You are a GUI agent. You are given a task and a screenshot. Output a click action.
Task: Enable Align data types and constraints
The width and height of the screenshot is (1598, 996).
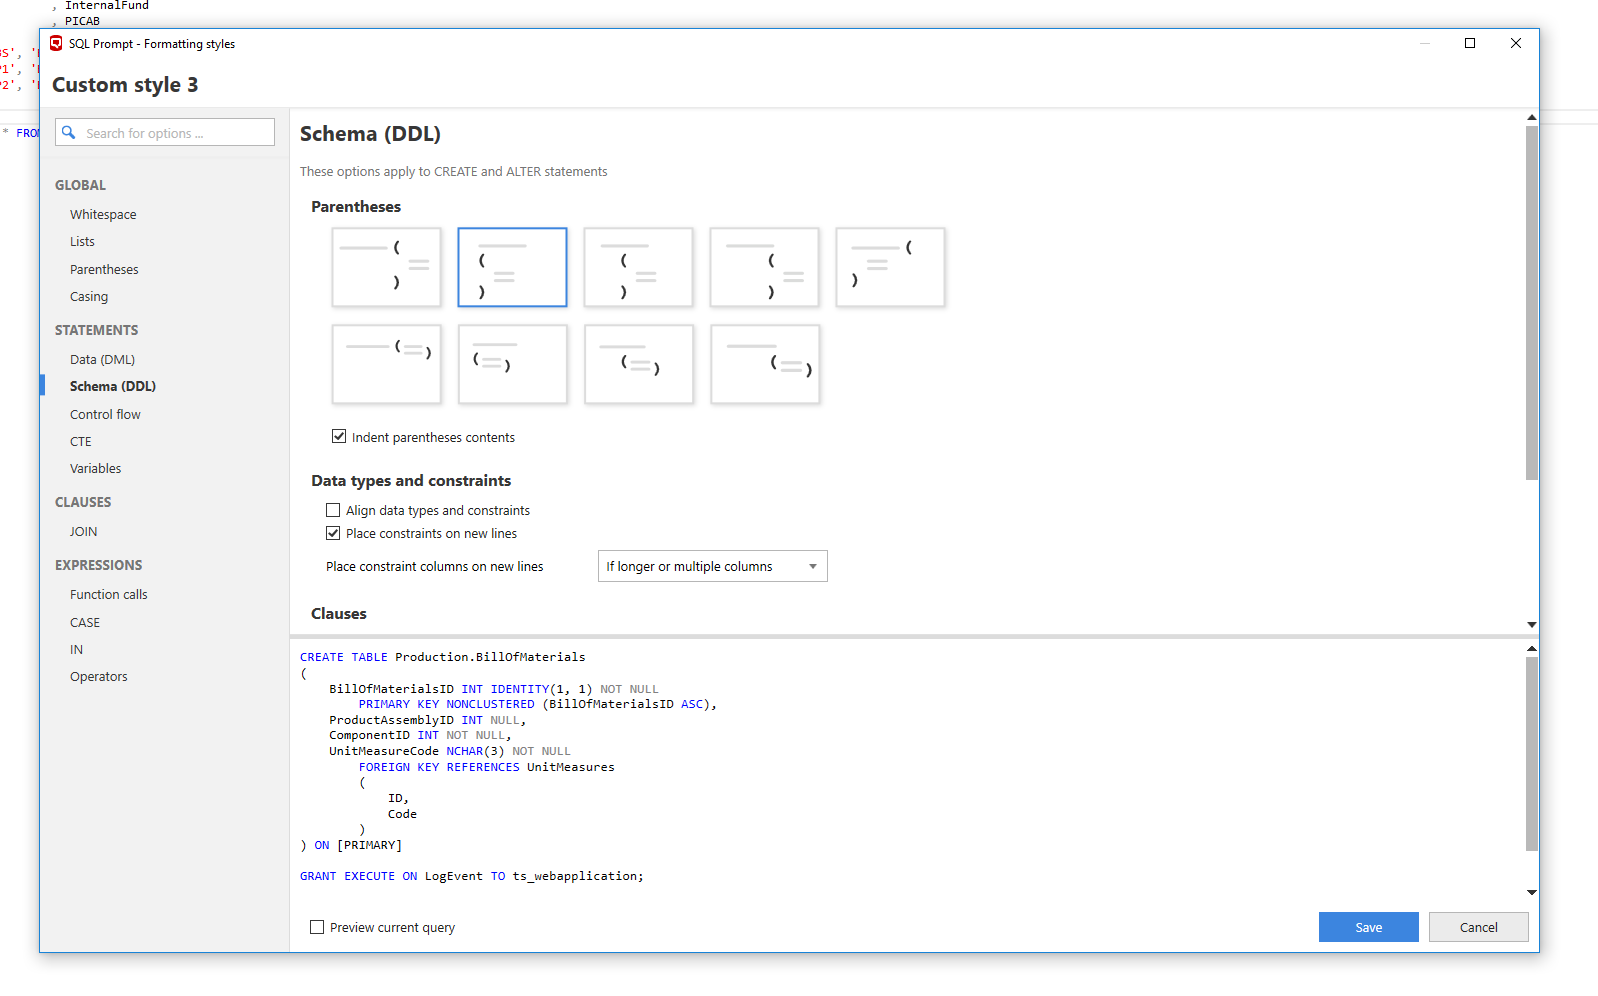click(333, 511)
